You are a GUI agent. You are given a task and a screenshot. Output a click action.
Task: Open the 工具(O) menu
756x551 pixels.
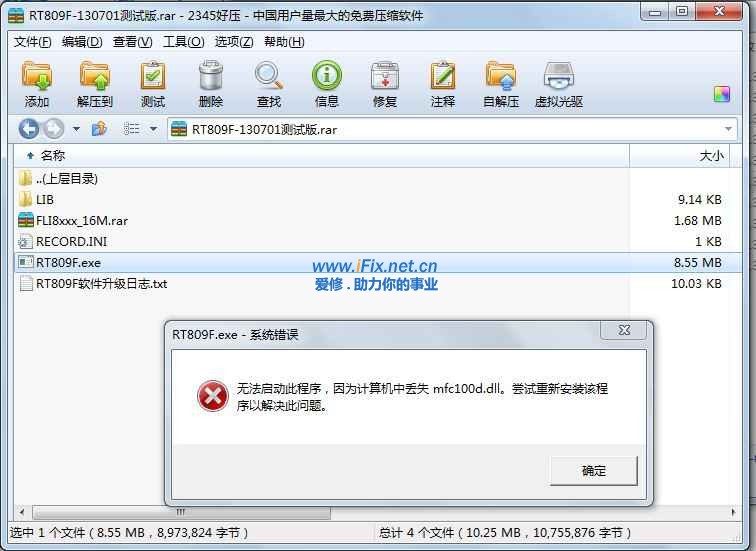[183, 42]
